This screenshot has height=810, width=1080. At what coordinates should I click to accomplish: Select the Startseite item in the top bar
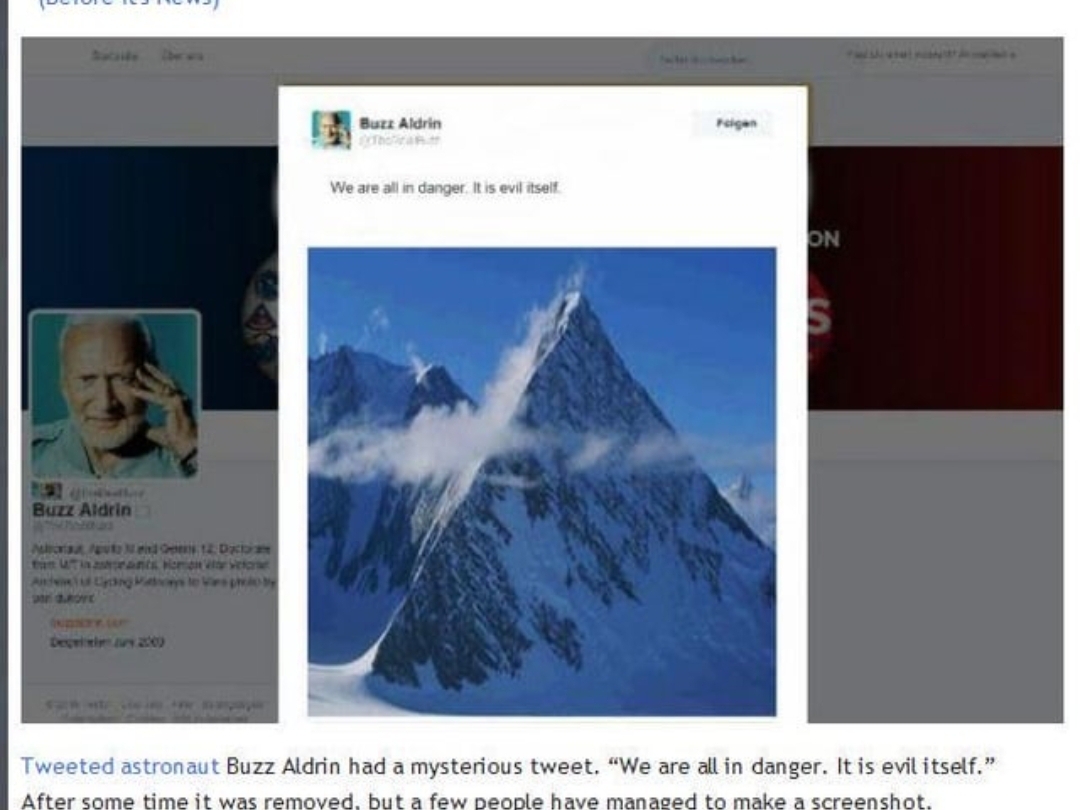point(114,56)
